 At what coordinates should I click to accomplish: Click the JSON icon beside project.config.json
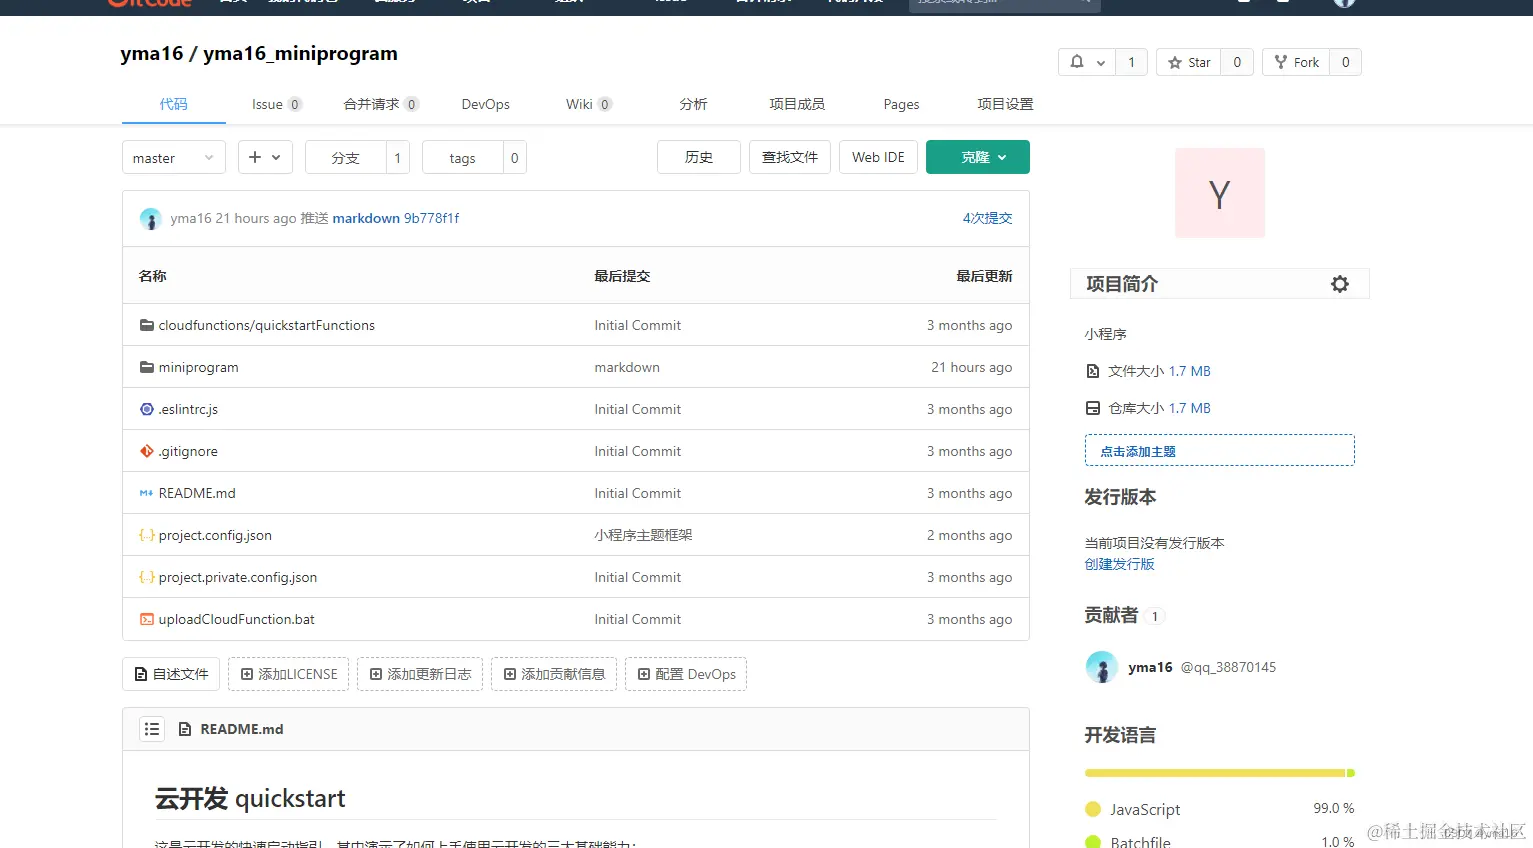click(145, 535)
